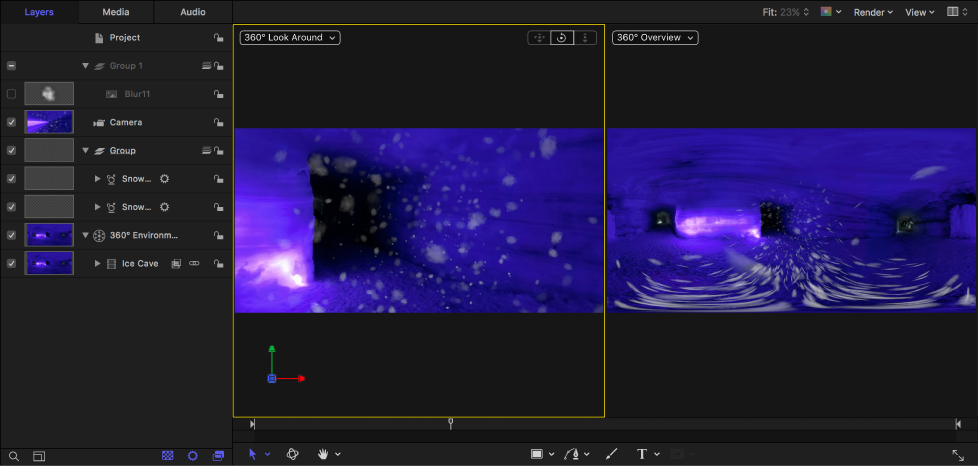Click the layers list layout icon near search
This screenshot has height=466, width=978.
[39, 457]
